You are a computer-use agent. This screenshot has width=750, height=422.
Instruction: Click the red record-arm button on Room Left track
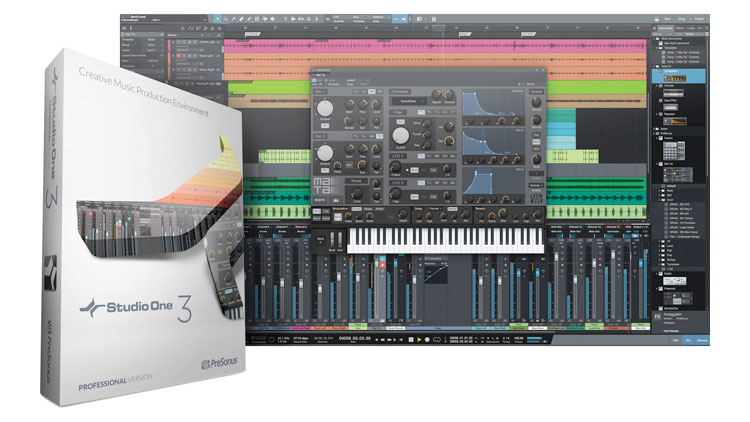click(179, 56)
